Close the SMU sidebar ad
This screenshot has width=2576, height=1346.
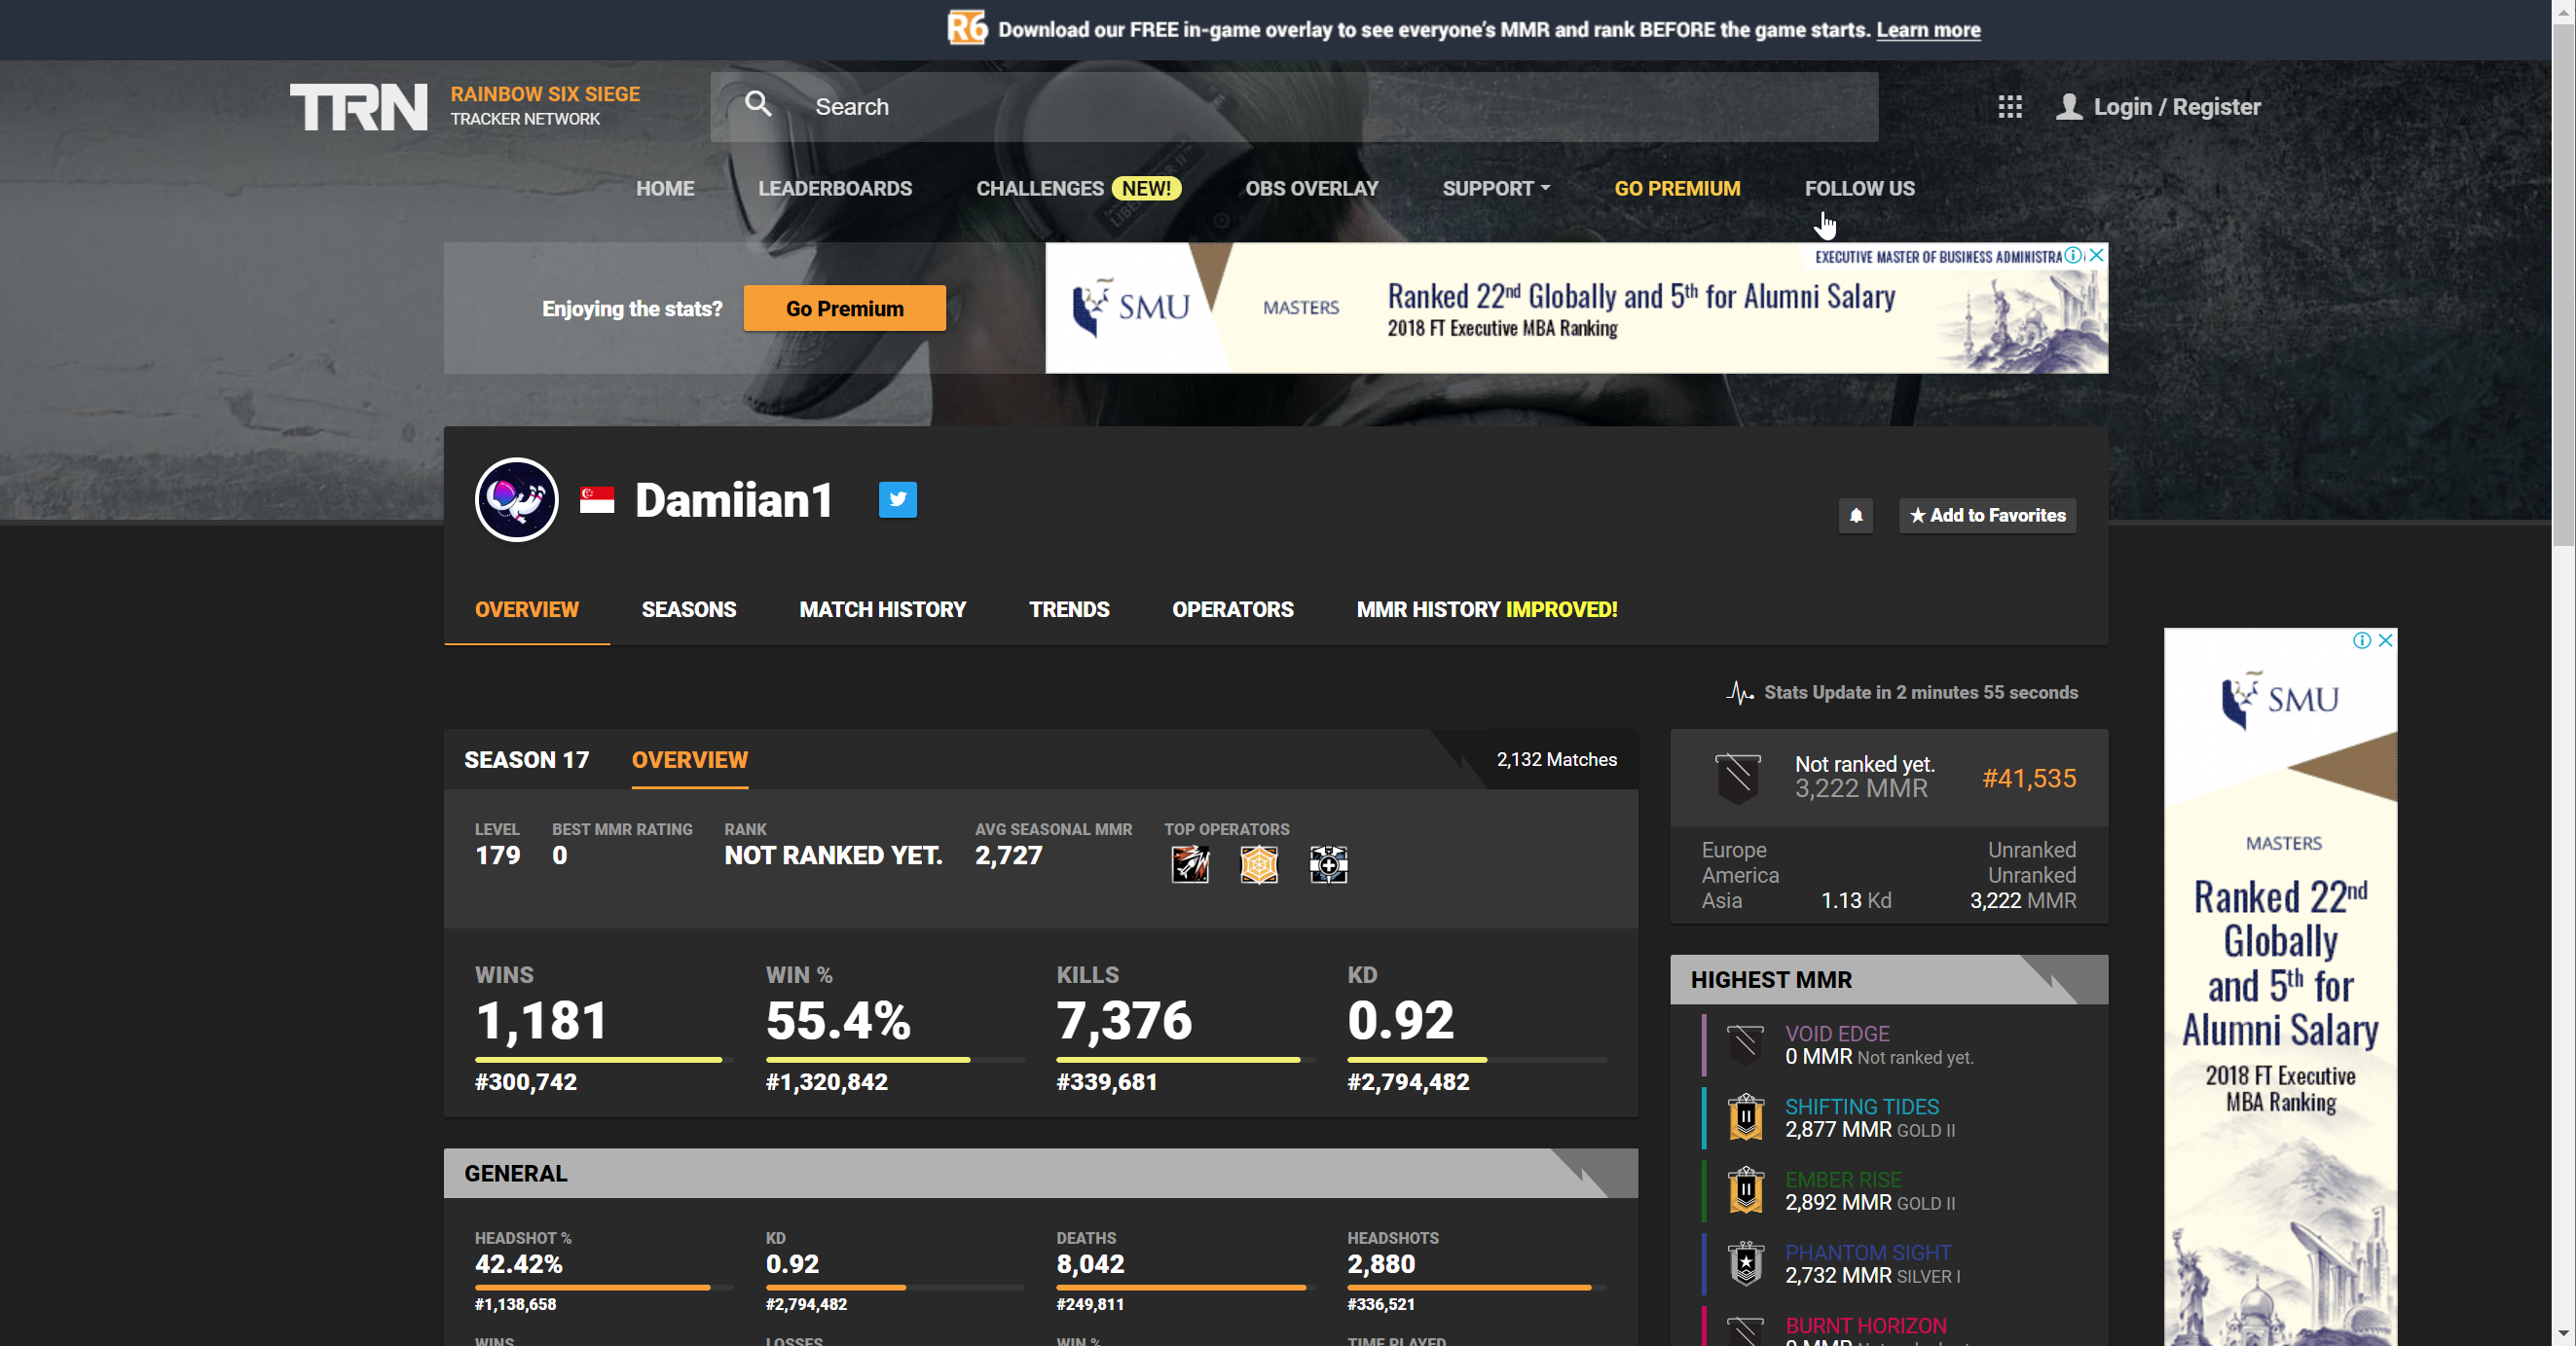[2385, 640]
